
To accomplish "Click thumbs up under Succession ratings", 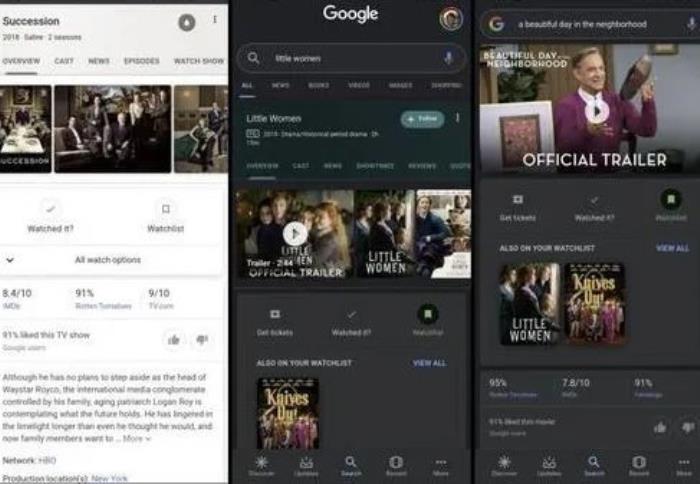I will [x=173, y=340].
